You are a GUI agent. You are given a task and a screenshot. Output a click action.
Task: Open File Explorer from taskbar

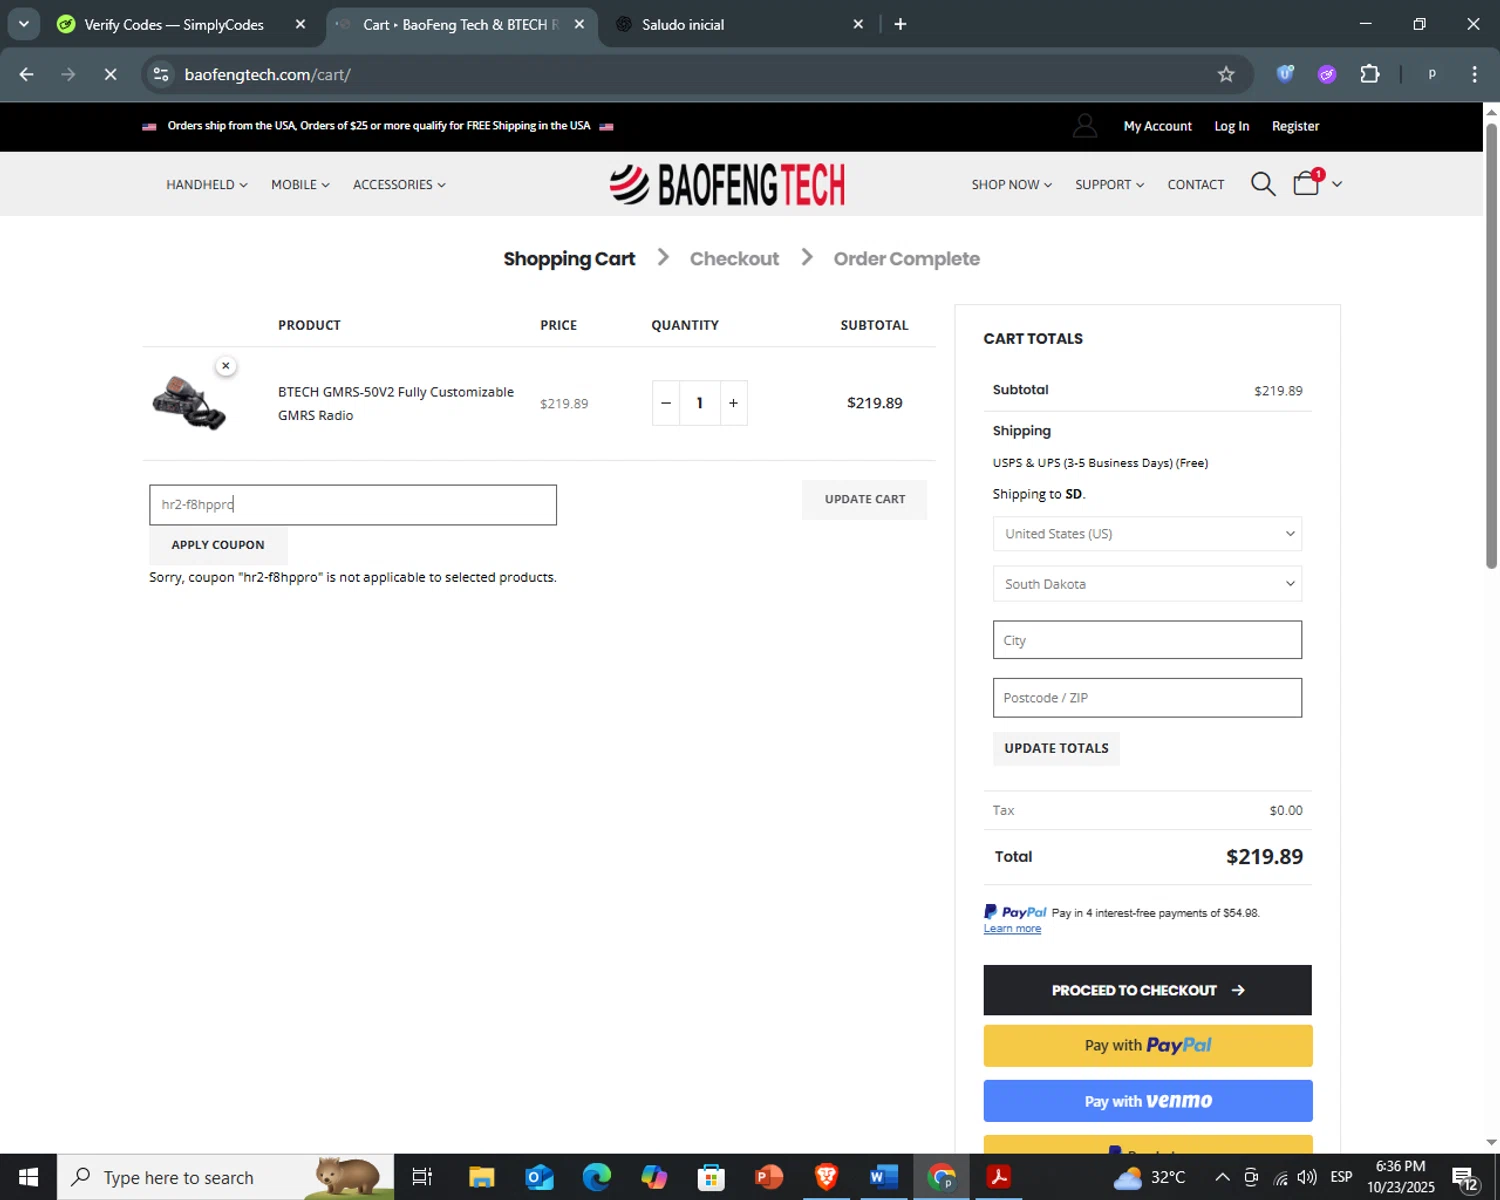(482, 1177)
